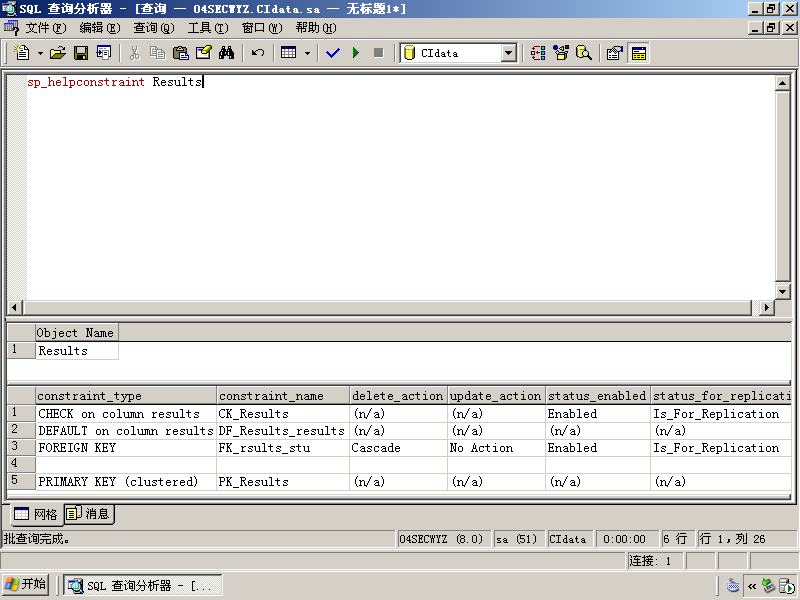Click the Current Connection Properties icon
The image size is (800, 600).
tap(615, 53)
